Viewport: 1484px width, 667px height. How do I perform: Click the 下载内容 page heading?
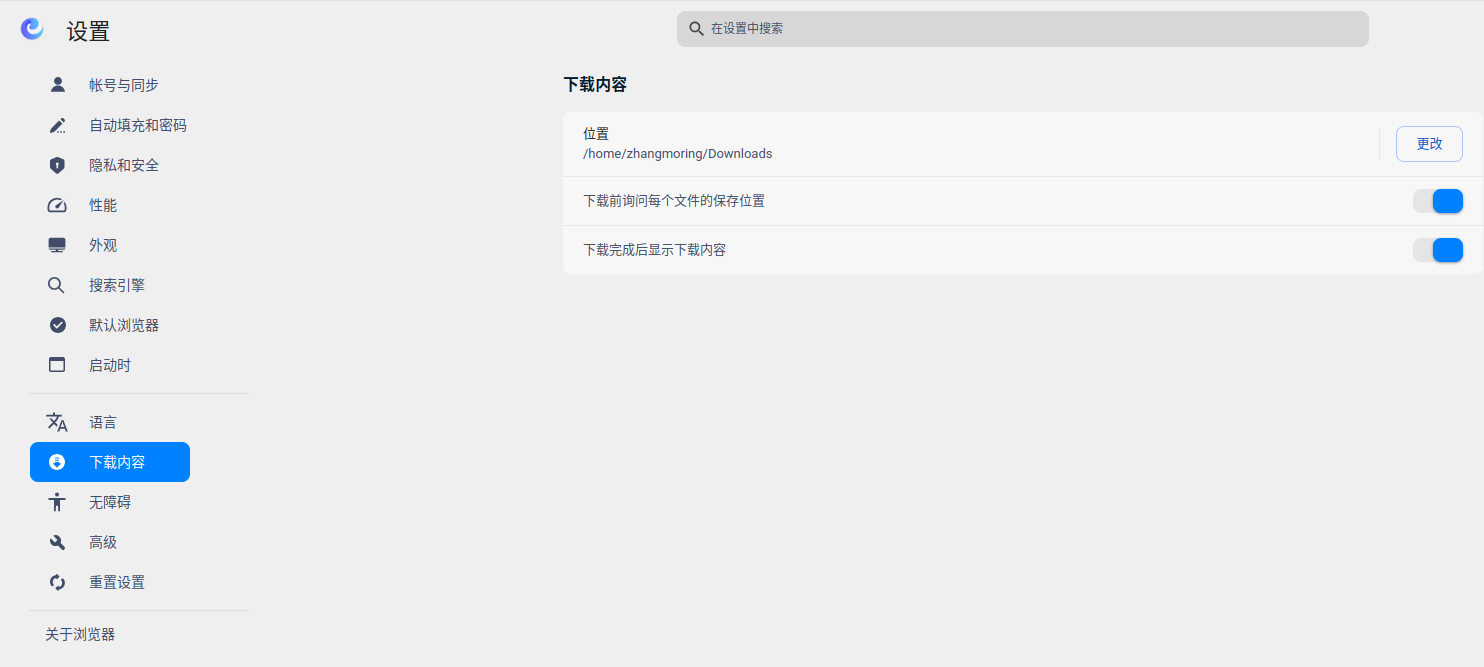tap(595, 85)
